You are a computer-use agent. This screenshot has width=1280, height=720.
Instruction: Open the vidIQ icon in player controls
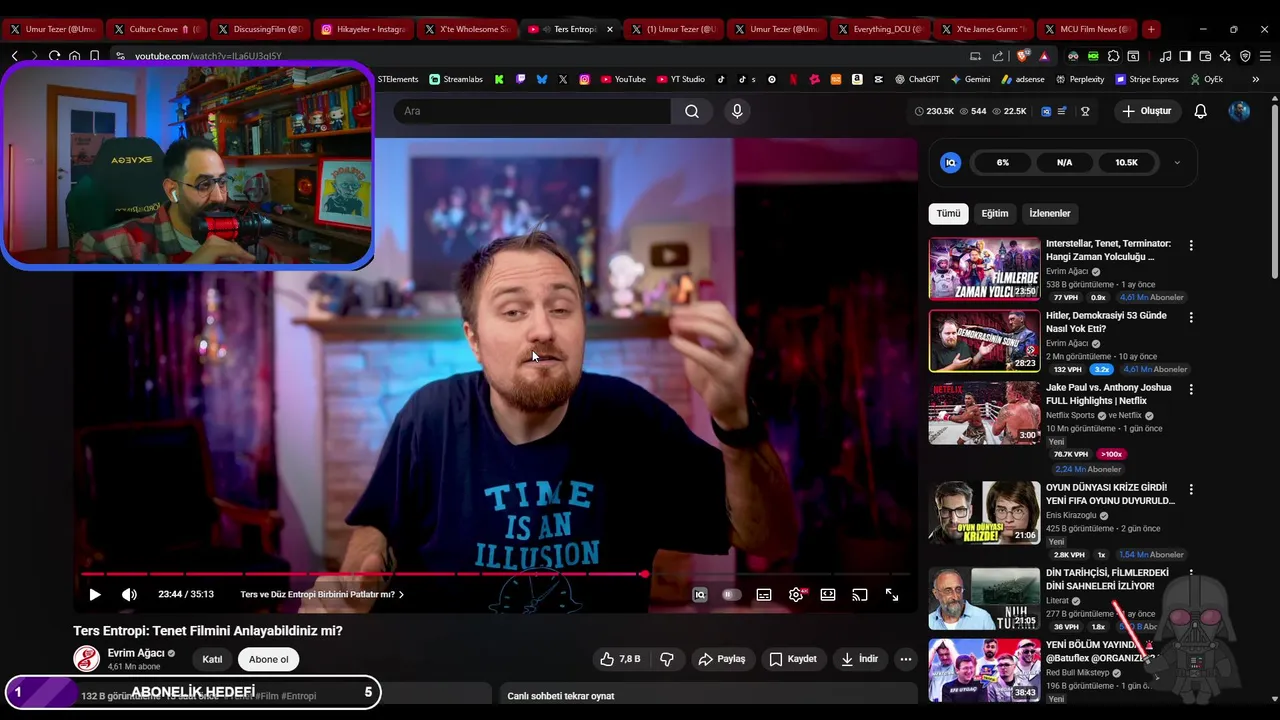(700, 595)
